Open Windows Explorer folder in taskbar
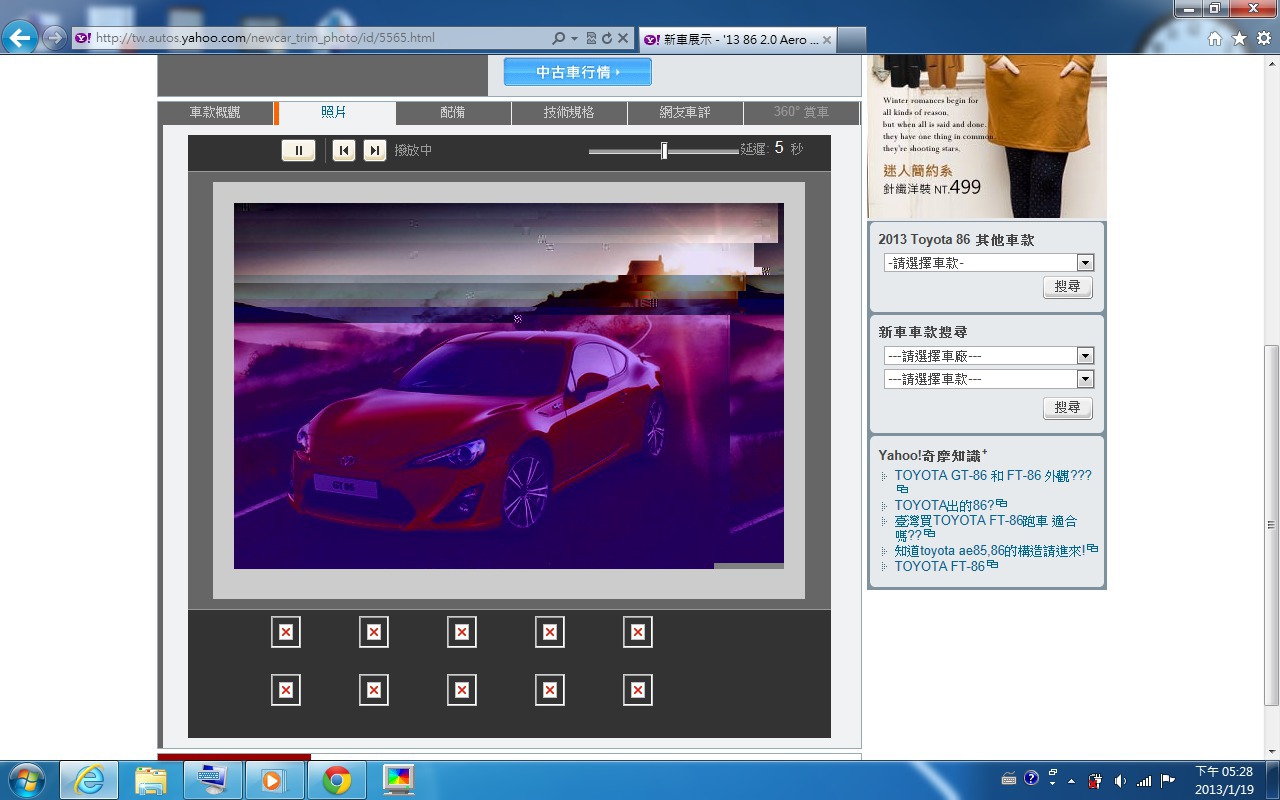Image resolution: width=1280 pixels, height=800 pixels. (x=150, y=780)
